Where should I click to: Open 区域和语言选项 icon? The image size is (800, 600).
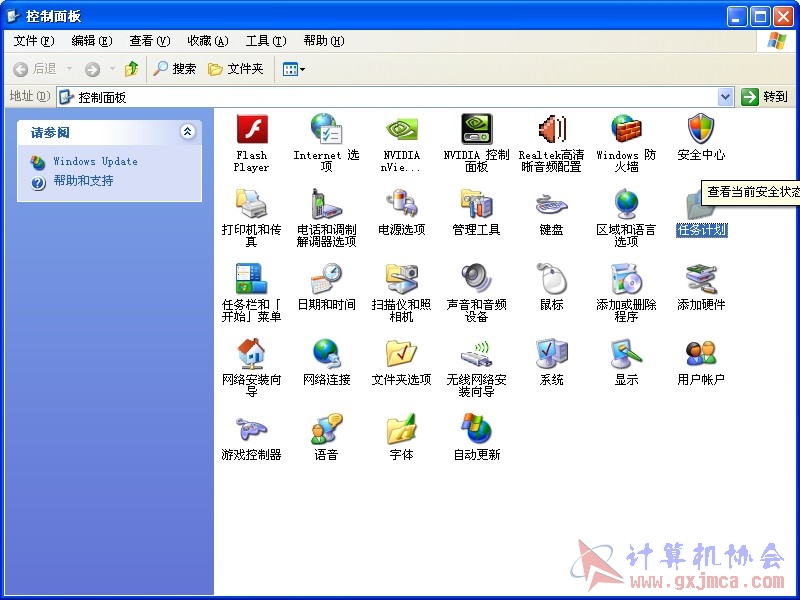tap(627, 204)
